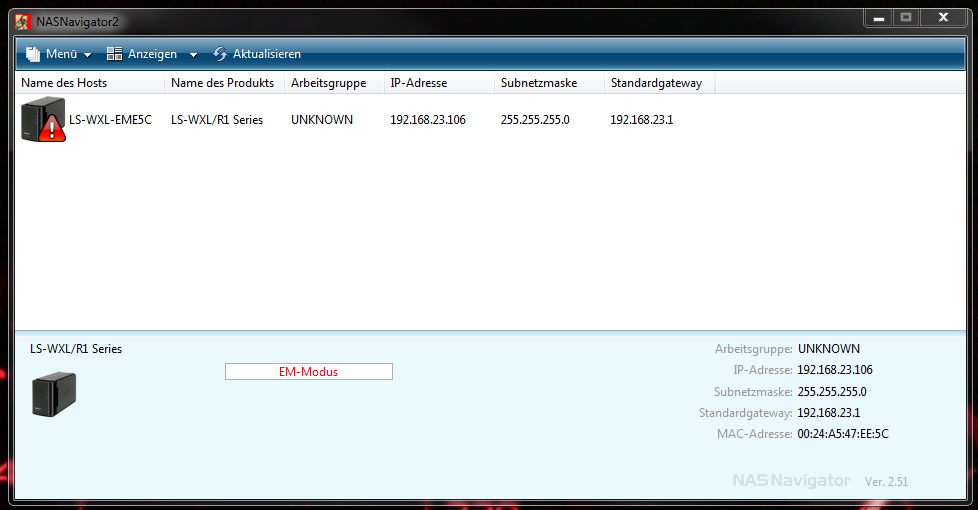Sort by the Name des Produkts column header
The width and height of the screenshot is (978, 510).
(x=225, y=83)
